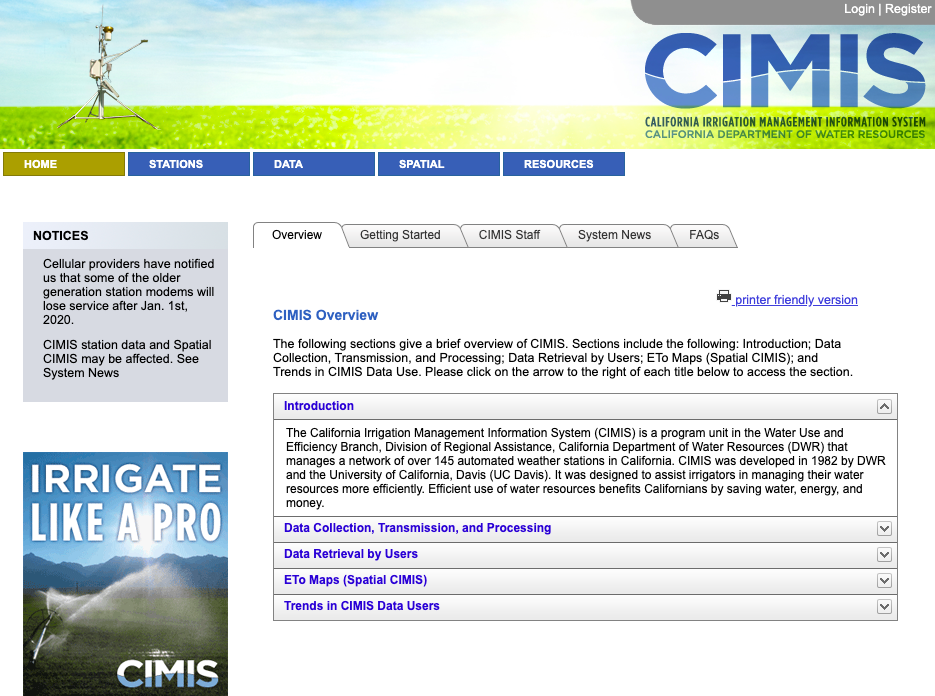Click the Irrigate Like a Pro banner

point(125,574)
